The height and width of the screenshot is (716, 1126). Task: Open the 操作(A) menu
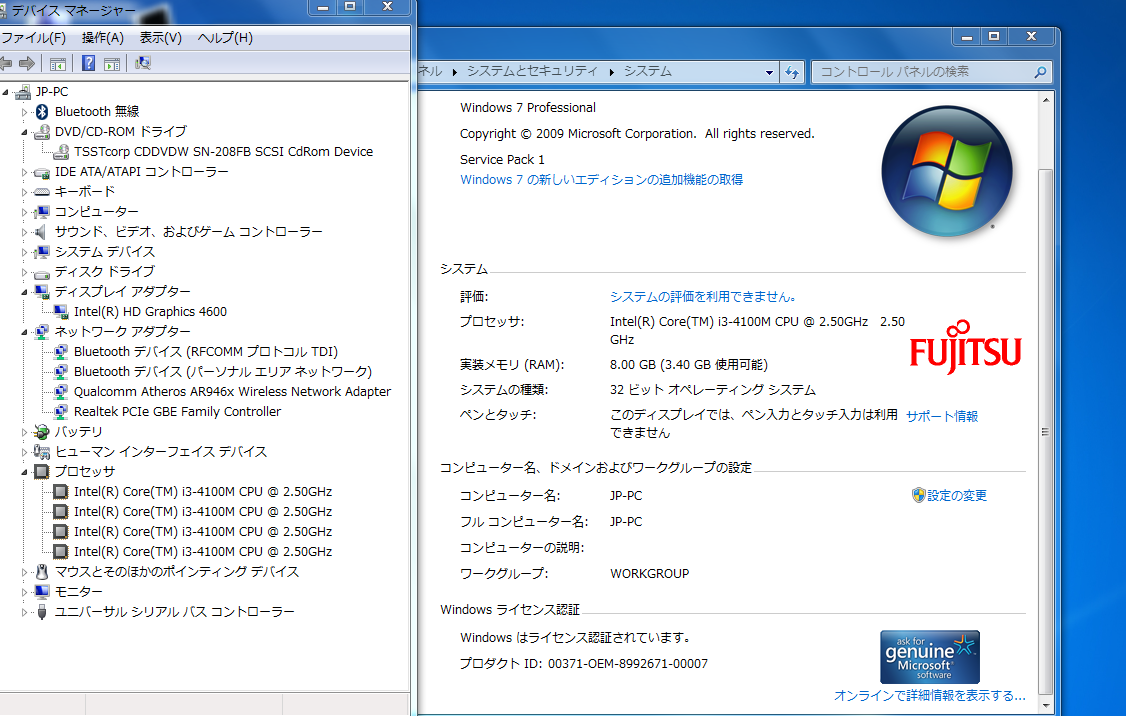pyautogui.click(x=103, y=37)
